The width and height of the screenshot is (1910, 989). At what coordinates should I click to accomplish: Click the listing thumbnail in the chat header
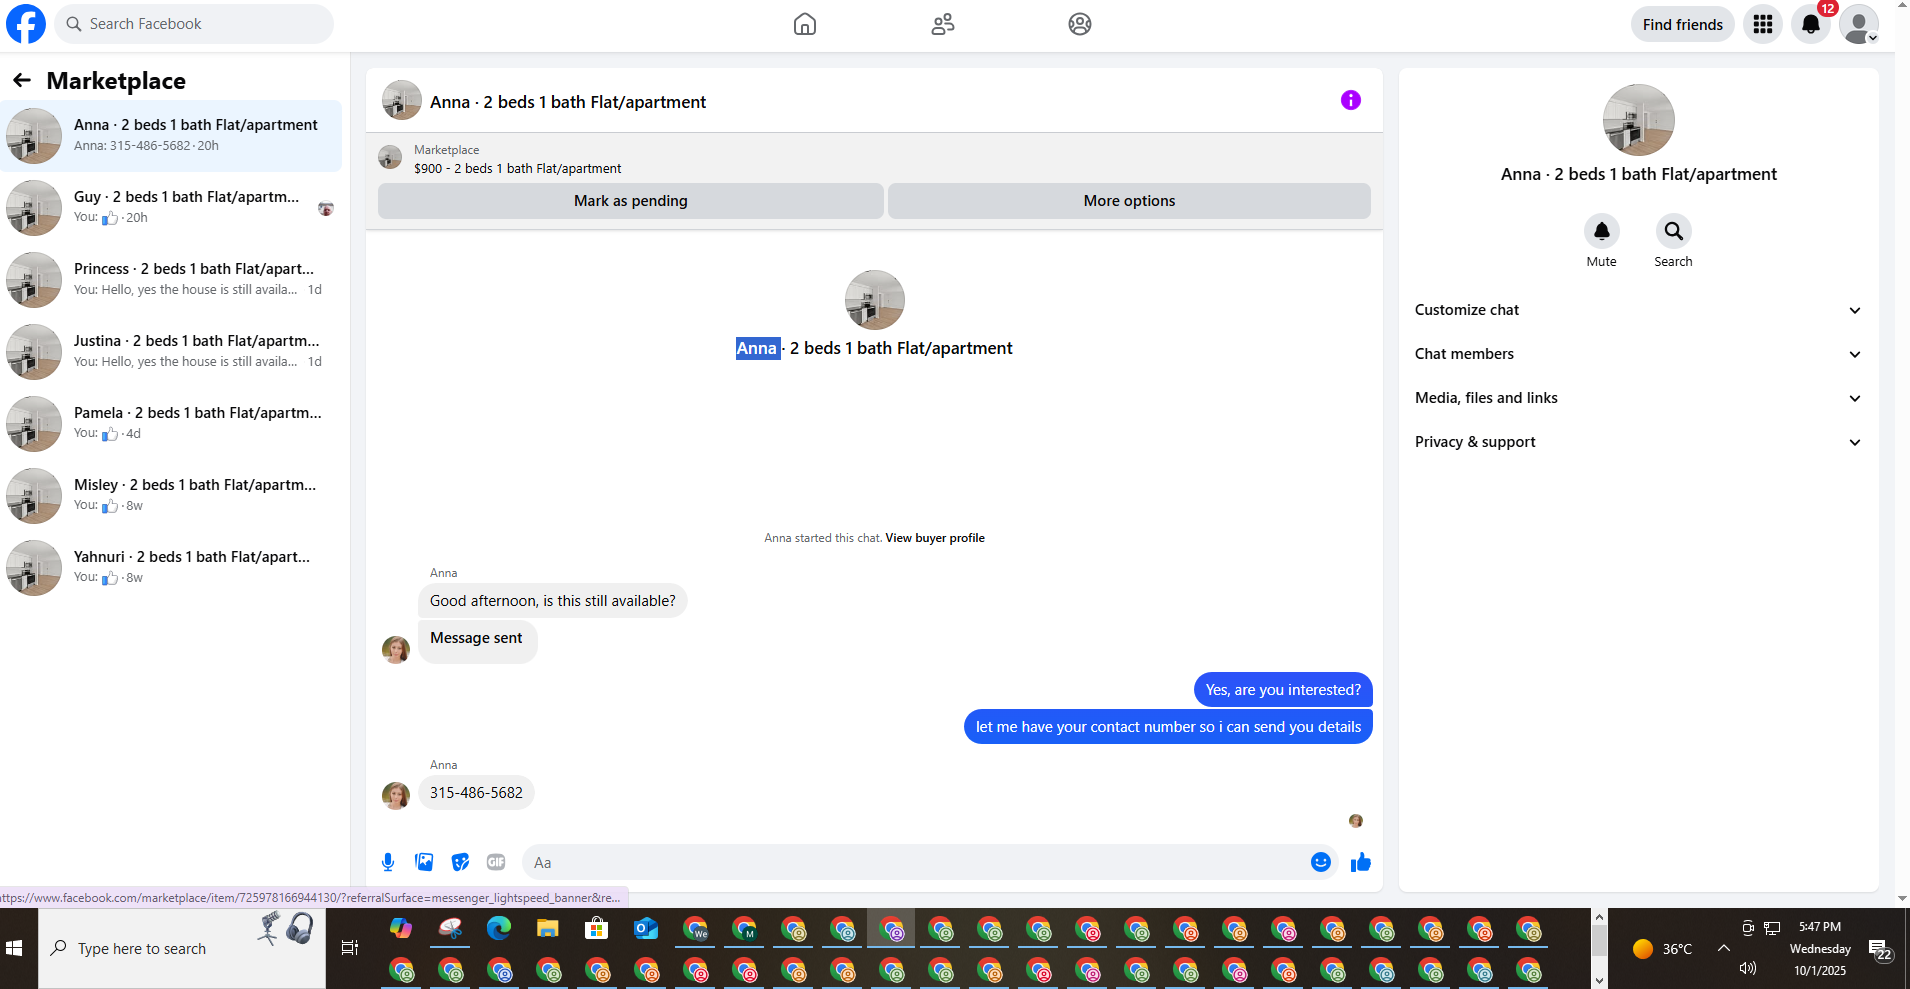(402, 100)
